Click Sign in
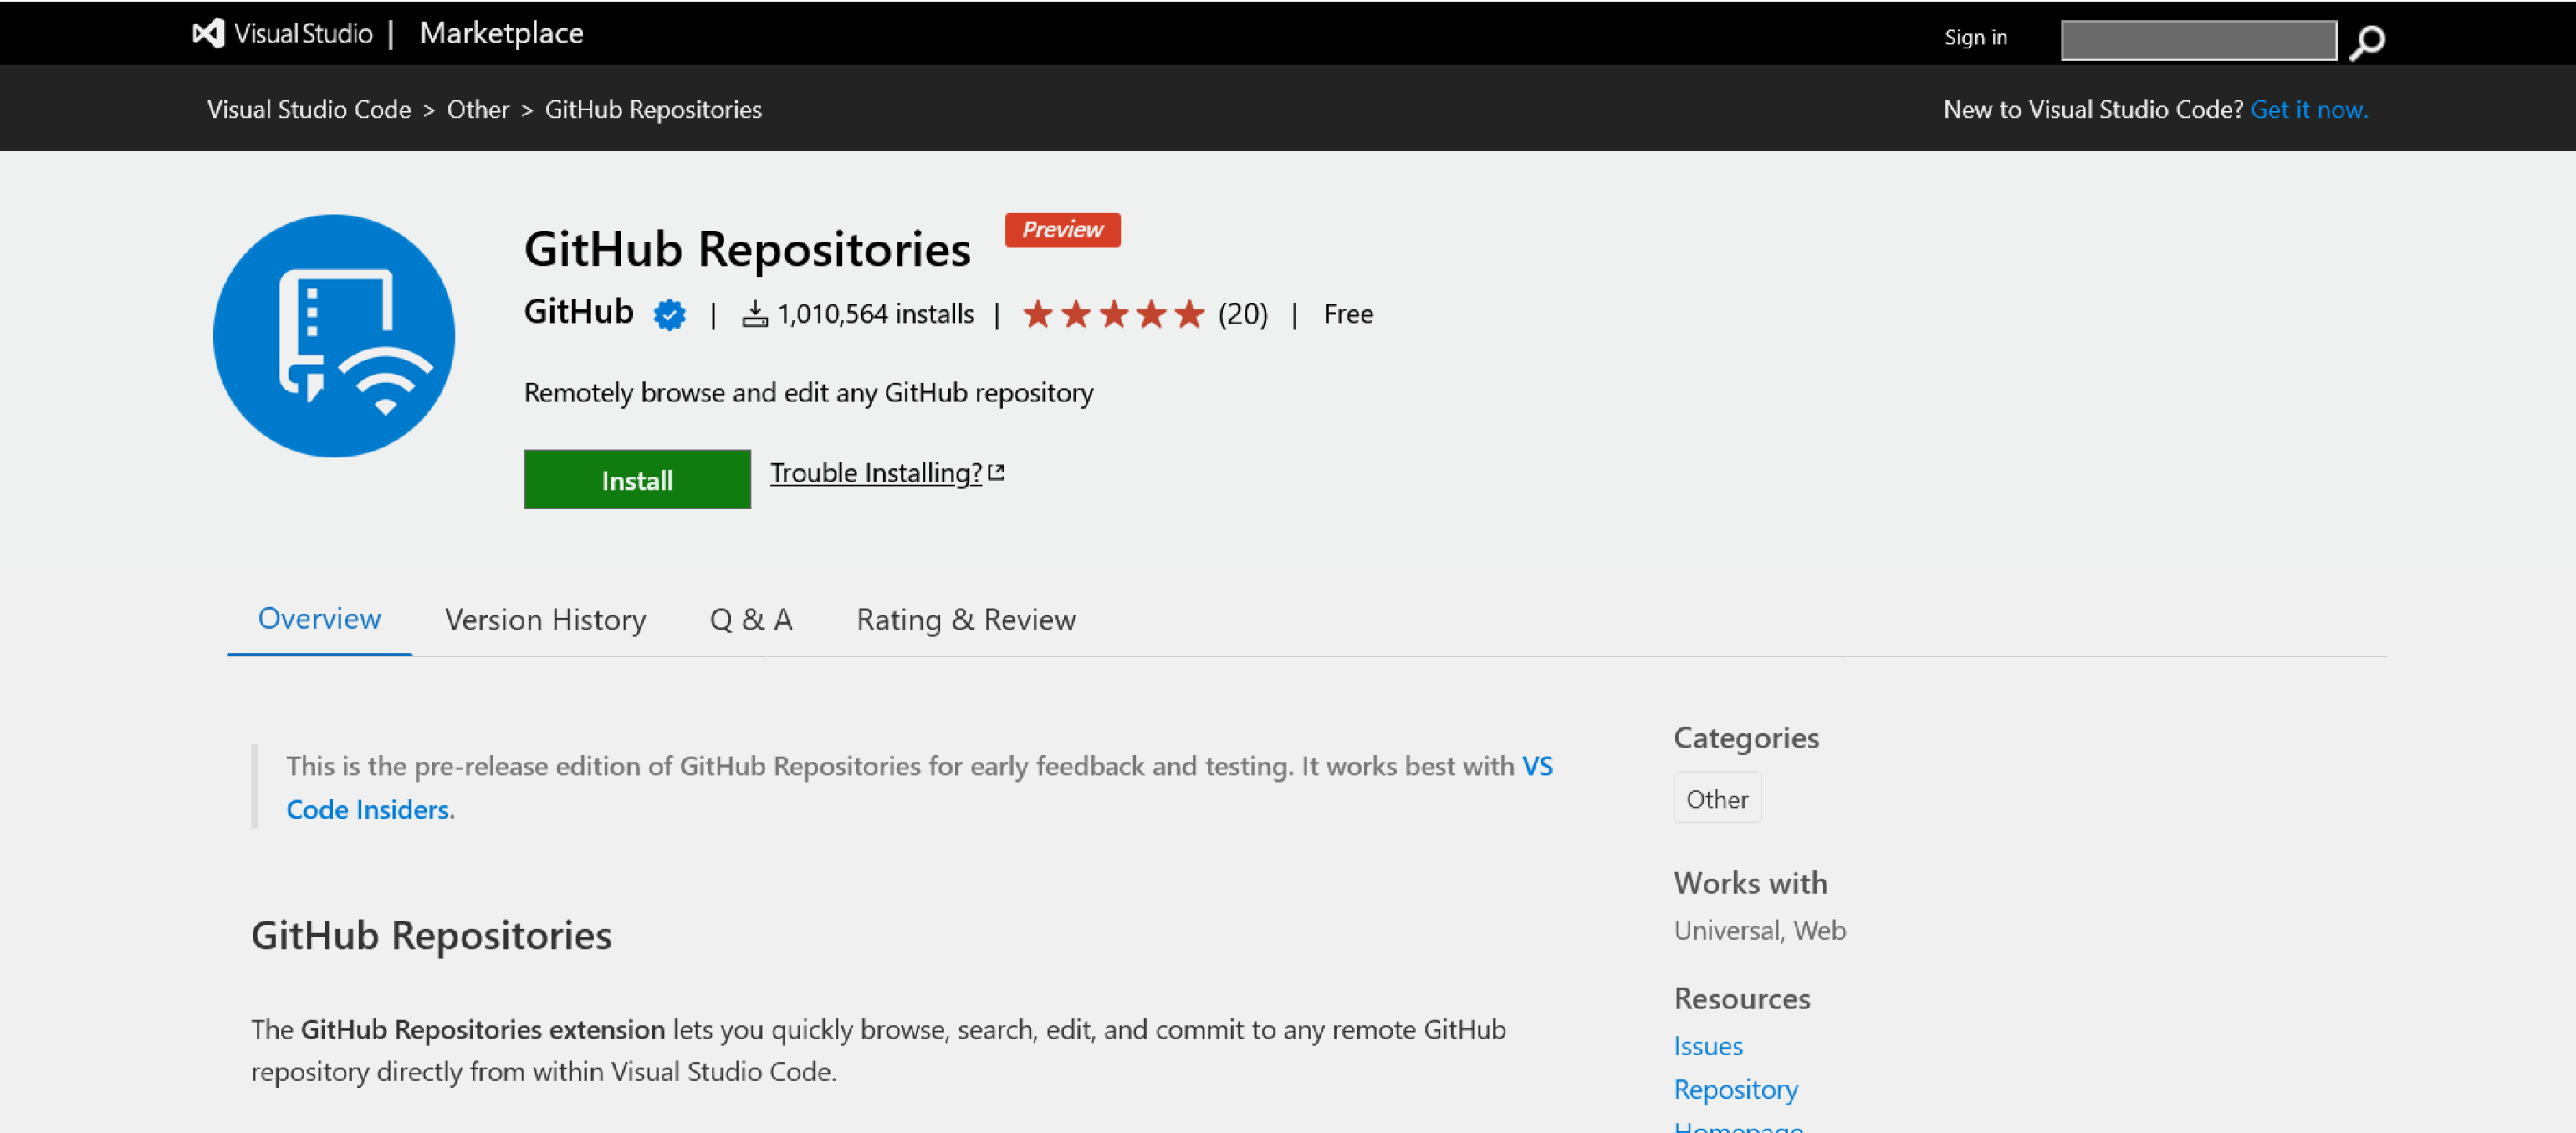Image resolution: width=2576 pixels, height=1133 pixels. point(1975,37)
